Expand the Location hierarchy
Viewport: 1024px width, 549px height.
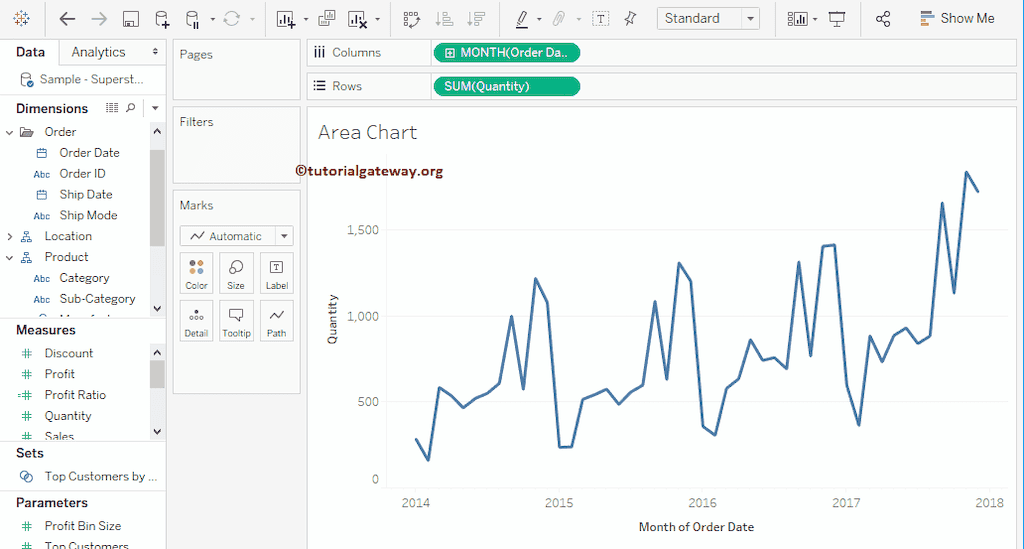(10, 236)
